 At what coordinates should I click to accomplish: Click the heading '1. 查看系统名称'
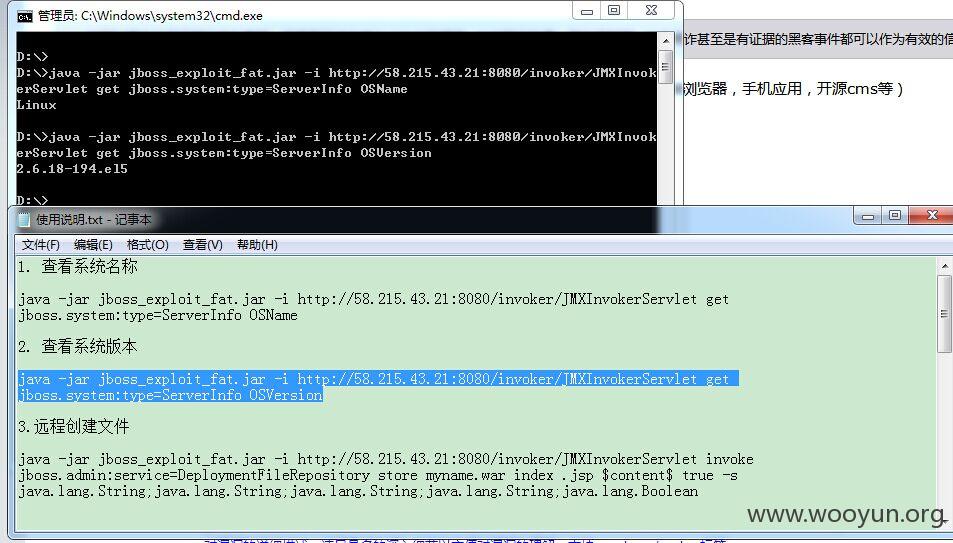(x=78, y=266)
